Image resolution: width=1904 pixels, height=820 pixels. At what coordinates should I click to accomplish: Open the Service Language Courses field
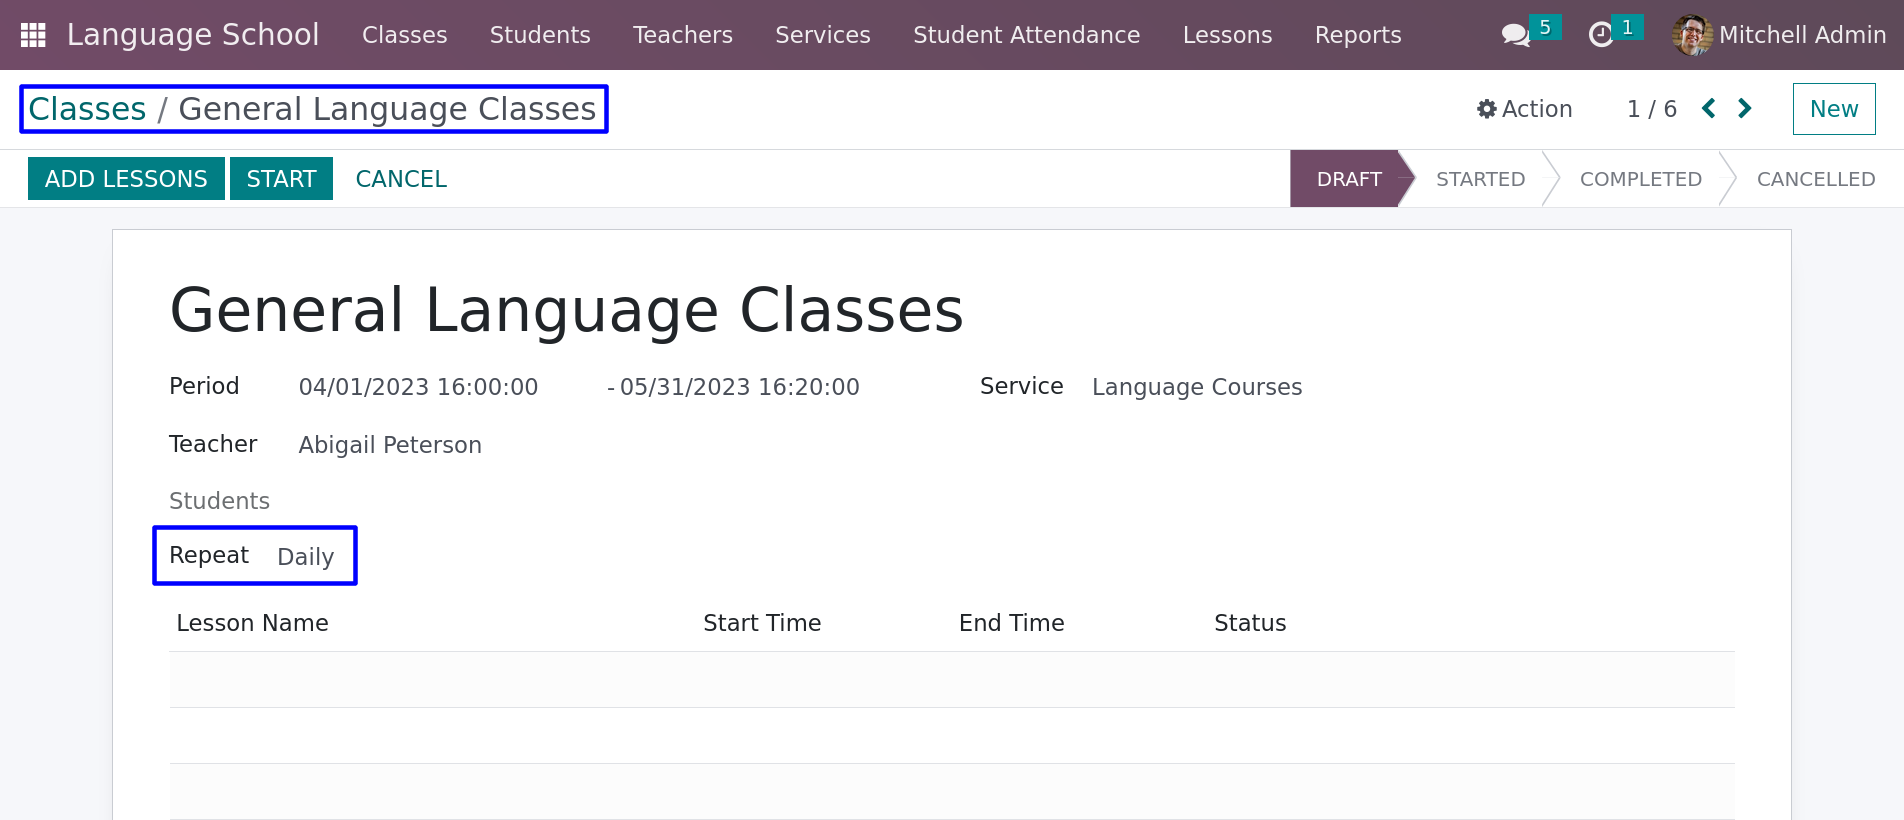tap(1197, 387)
